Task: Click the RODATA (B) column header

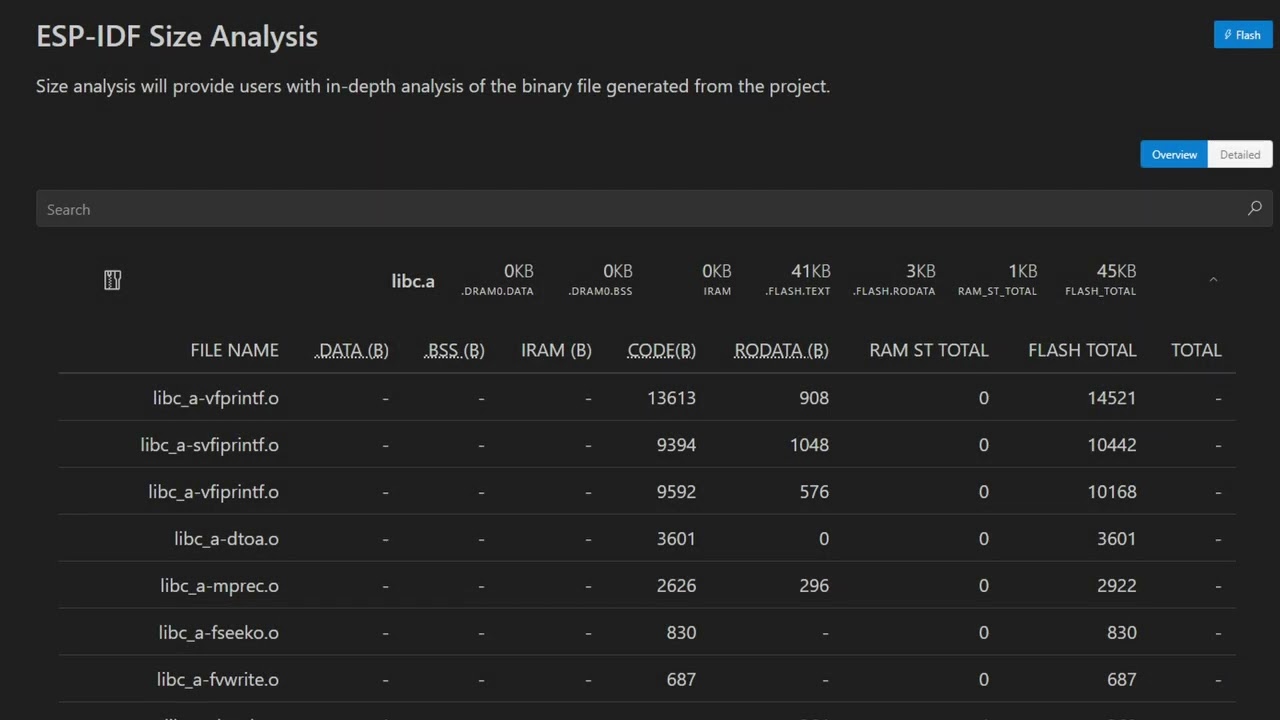Action: tap(781, 350)
